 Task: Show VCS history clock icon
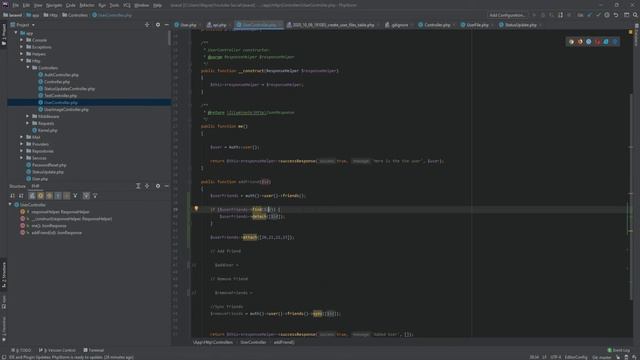607,15
